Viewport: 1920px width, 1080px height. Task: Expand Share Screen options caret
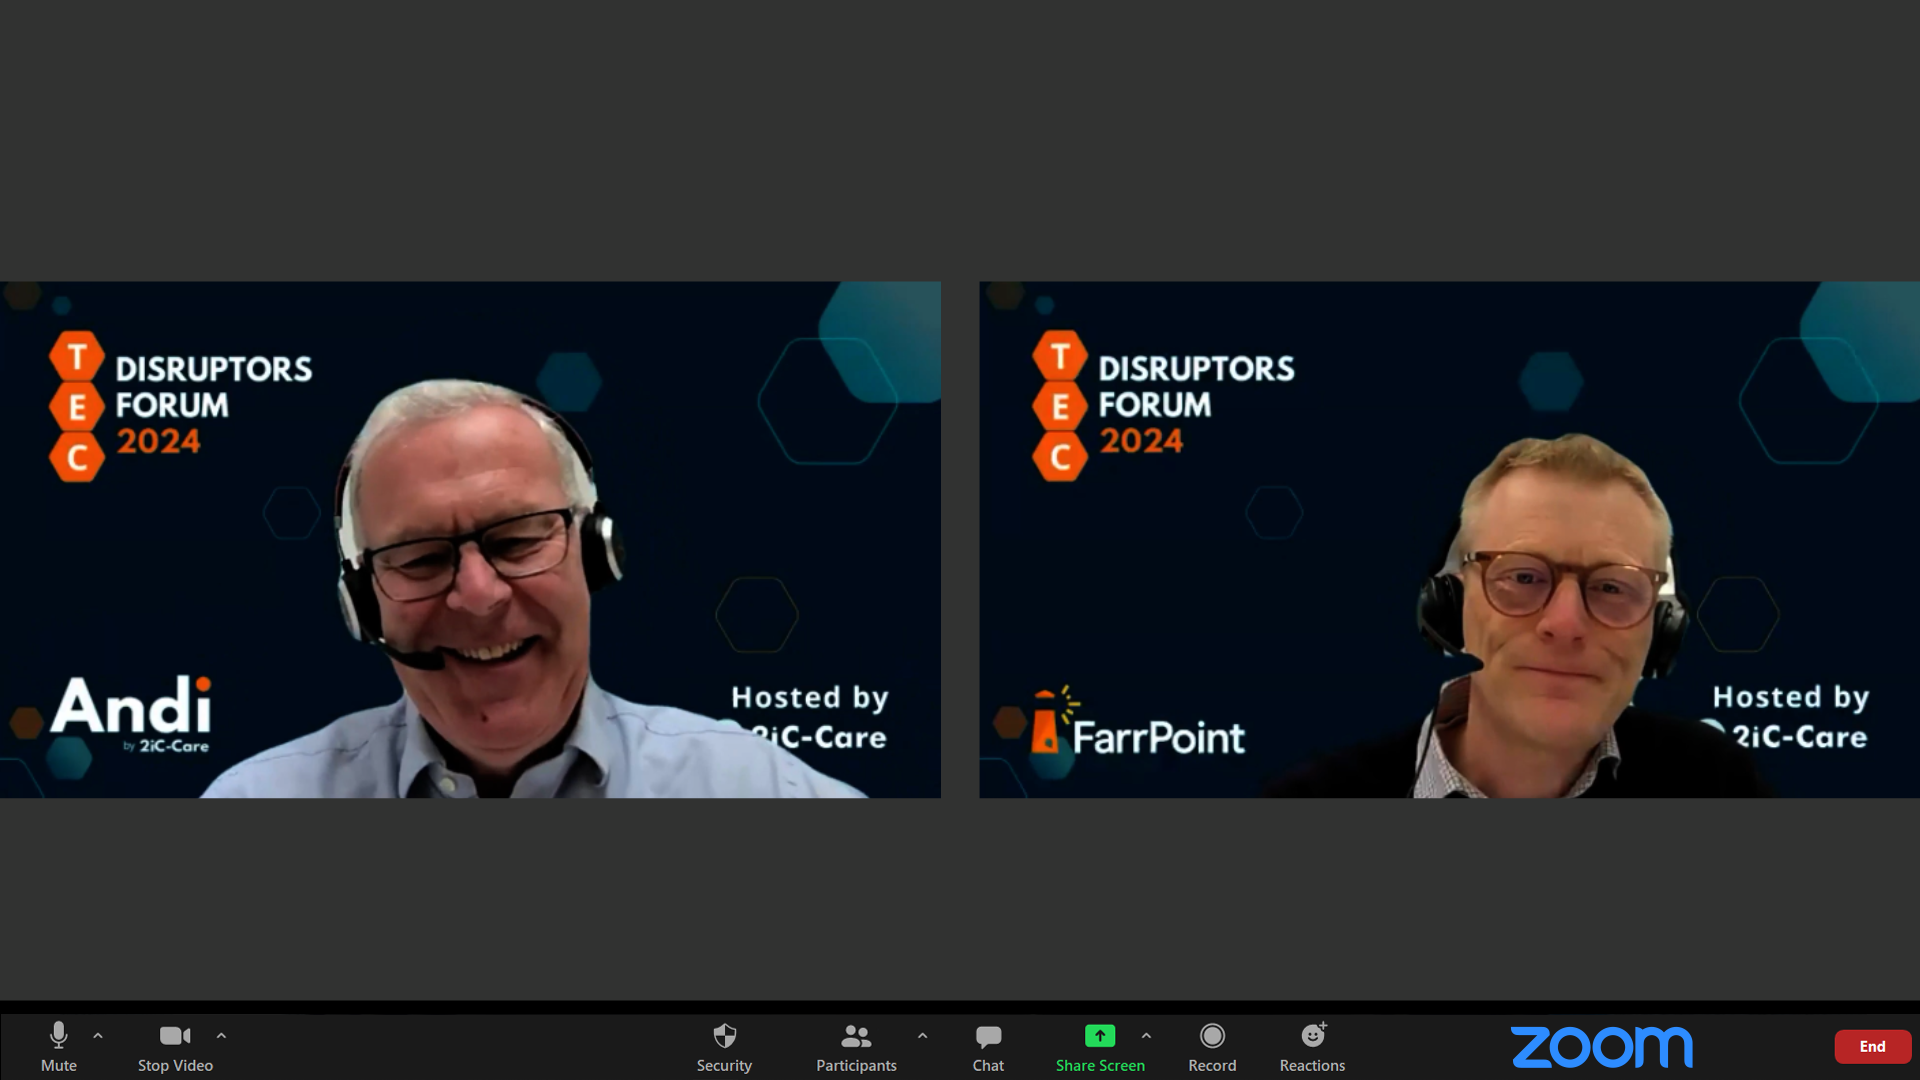[x=1146, y=1036]
